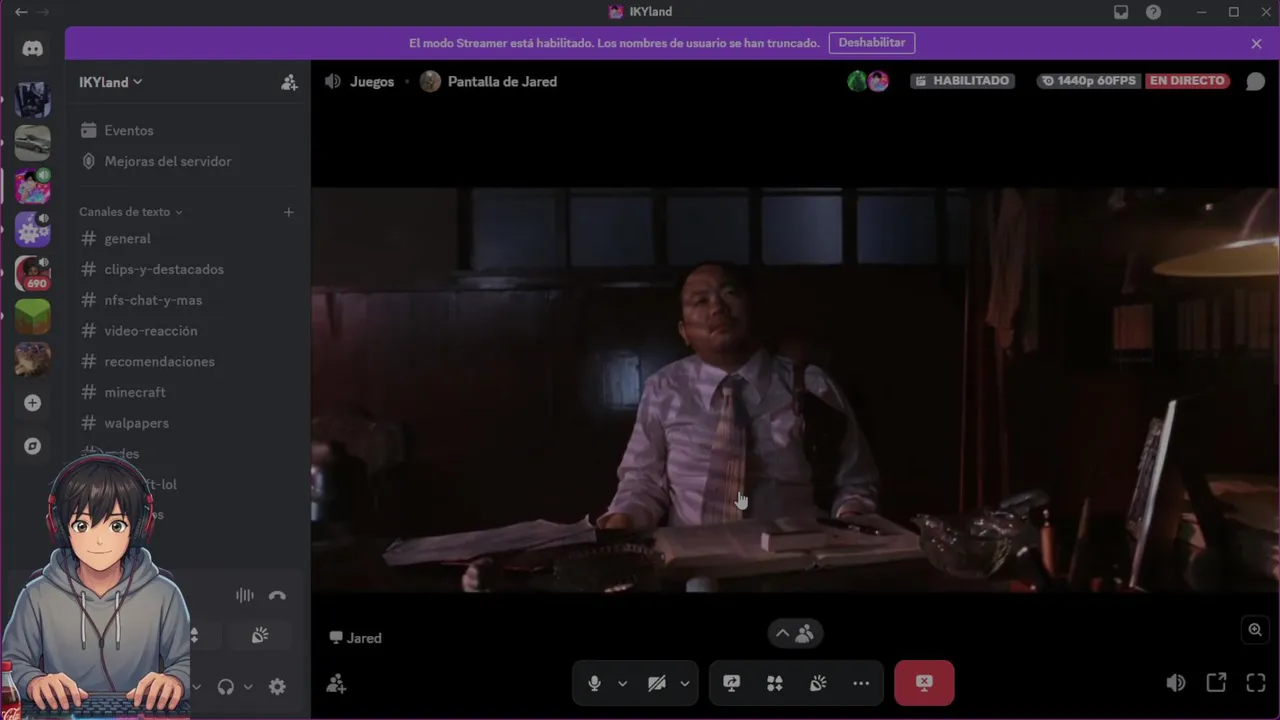Open headphone output options arrow
This screenshot has width=1280, height=720.
(248, 686)
